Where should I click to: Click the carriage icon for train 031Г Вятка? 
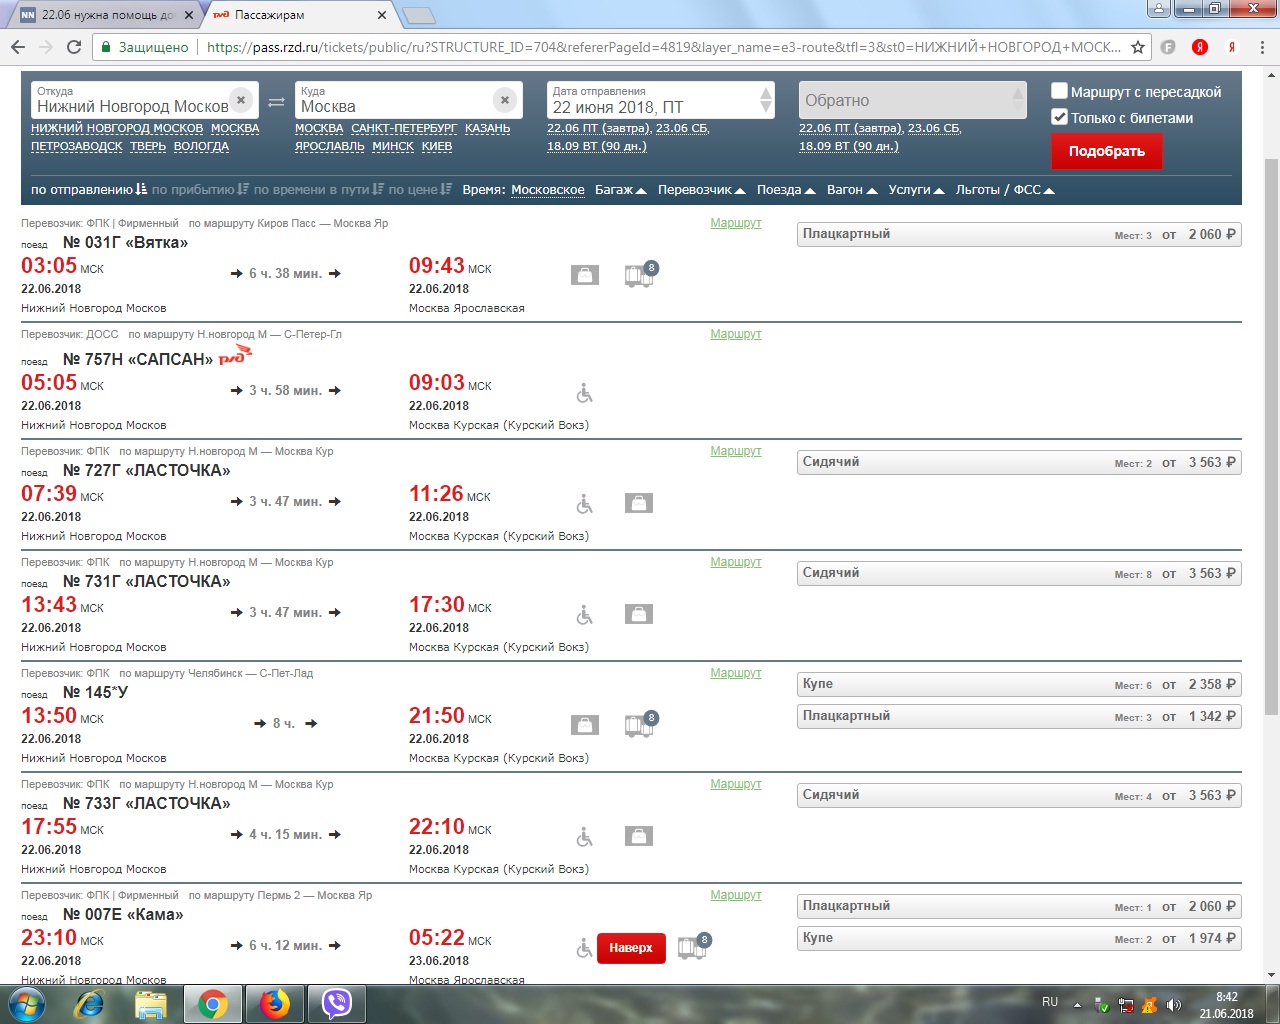pos(640,274)
